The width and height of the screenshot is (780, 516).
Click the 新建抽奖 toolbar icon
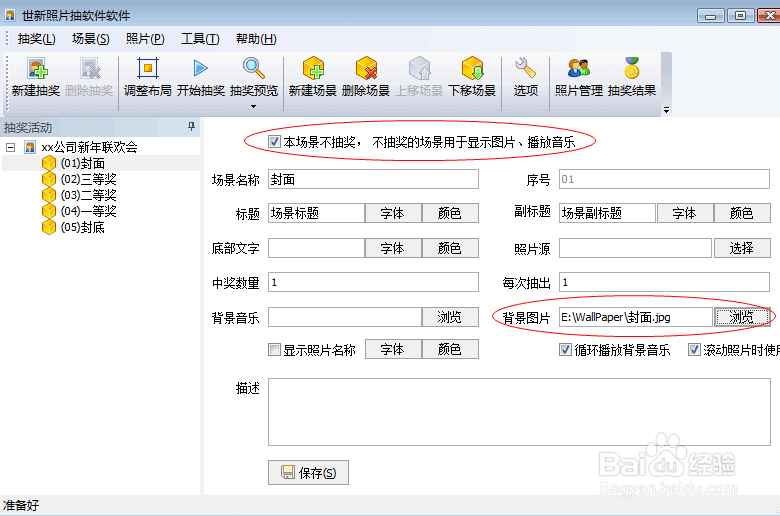click(36, 77)
